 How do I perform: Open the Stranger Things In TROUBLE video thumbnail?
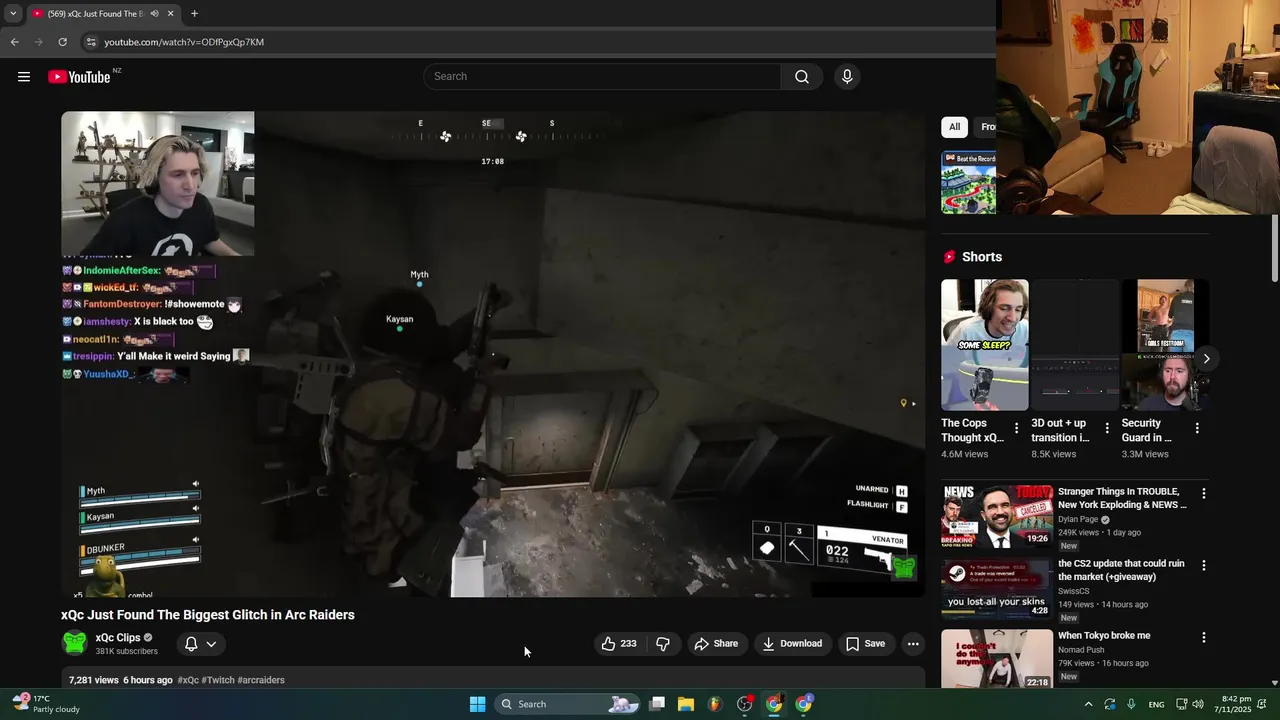coord(997,516)
